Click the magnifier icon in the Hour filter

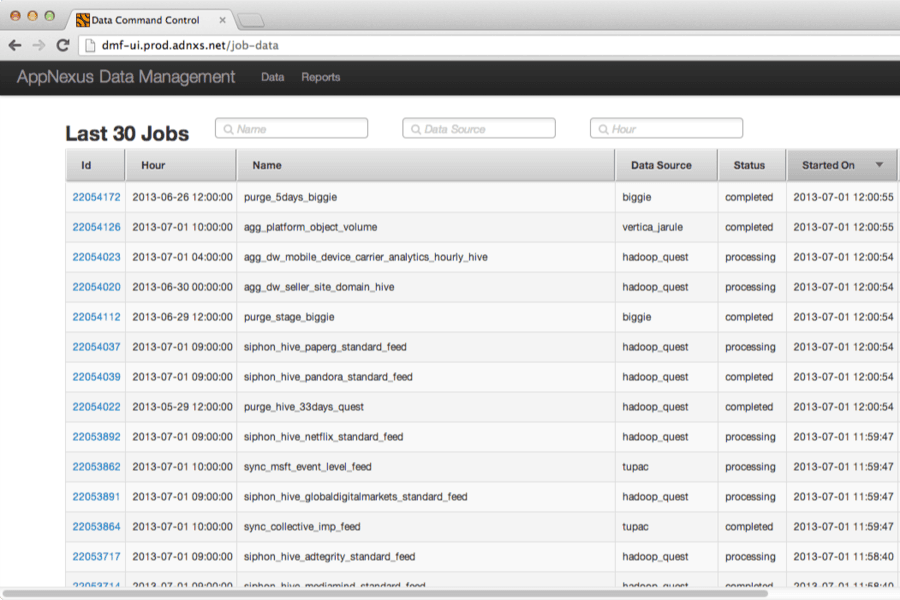(x=601, y=128)
